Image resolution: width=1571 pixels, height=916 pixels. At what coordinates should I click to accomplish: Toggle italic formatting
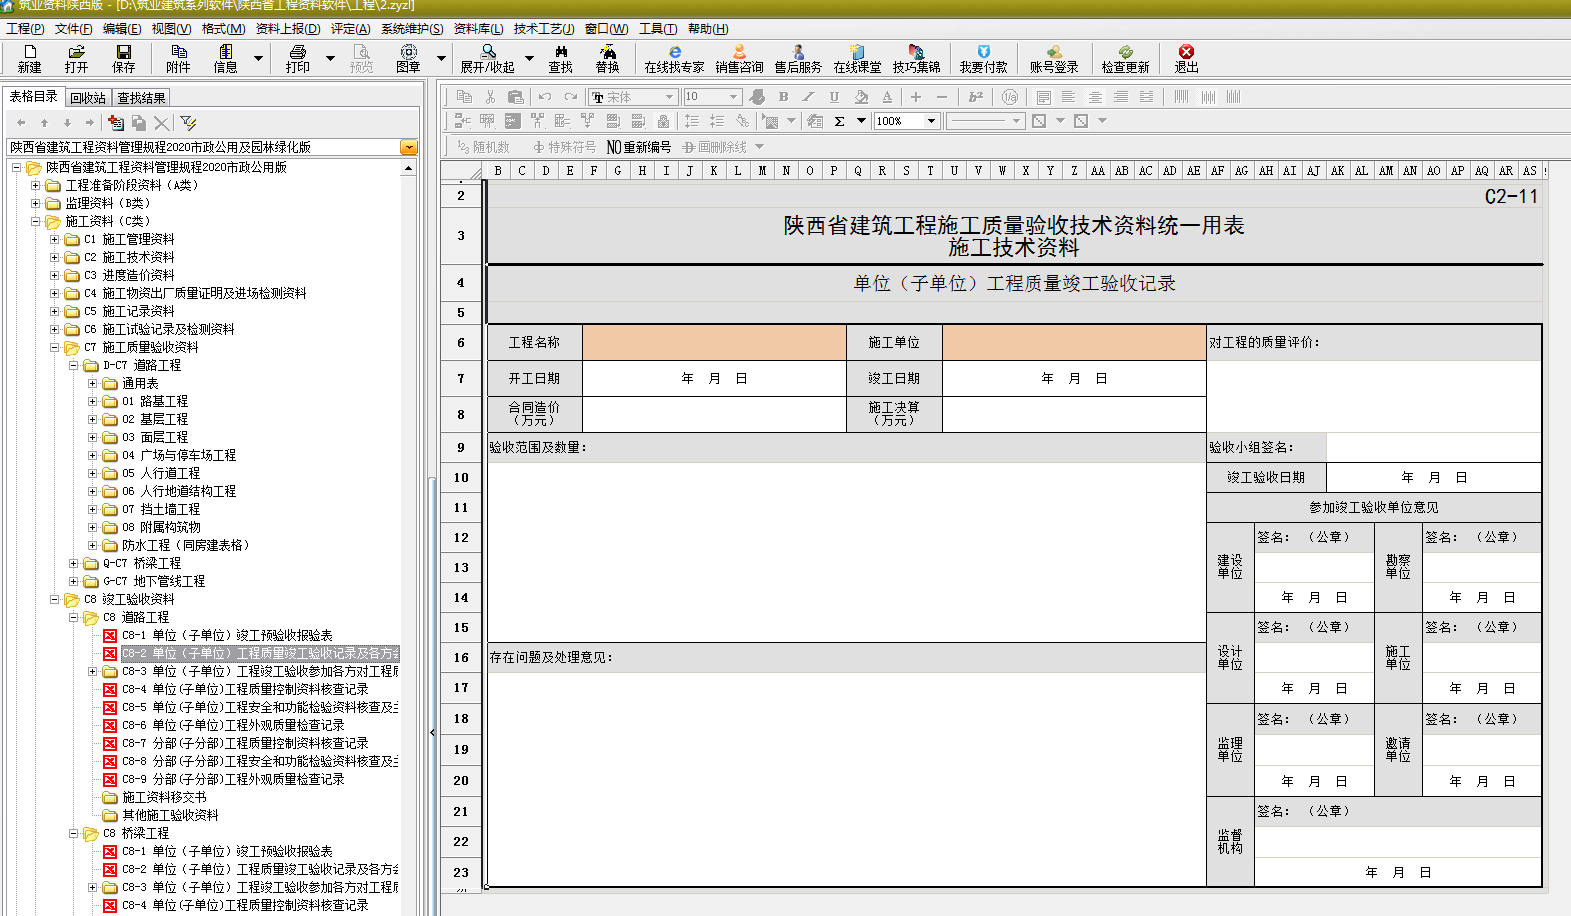coord(808,97)
